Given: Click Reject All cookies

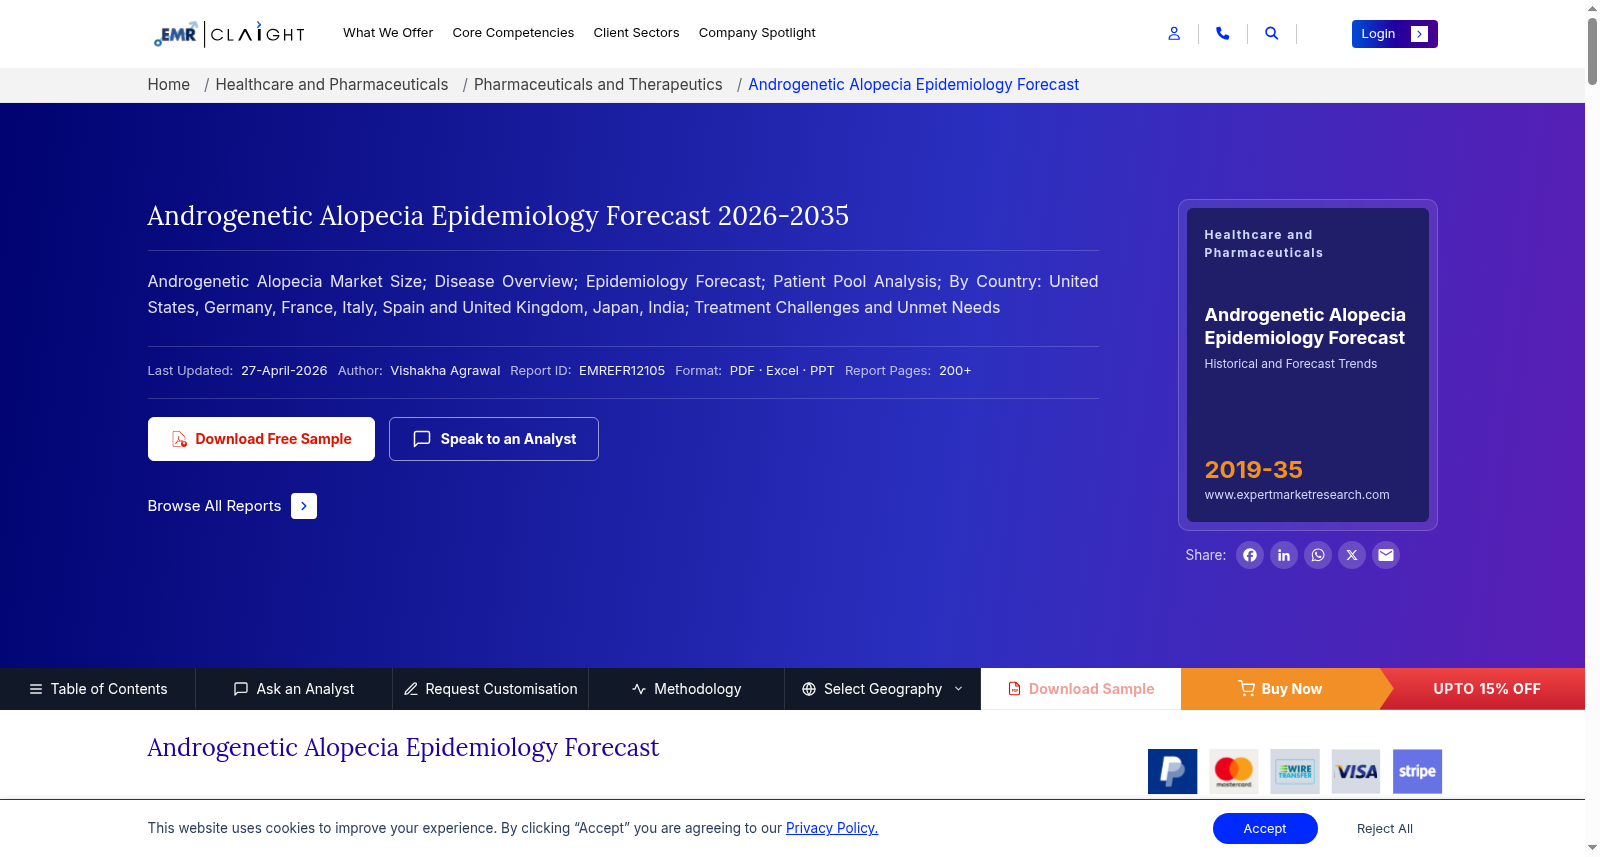Looking at the screenshot, I should (1385, 829).
